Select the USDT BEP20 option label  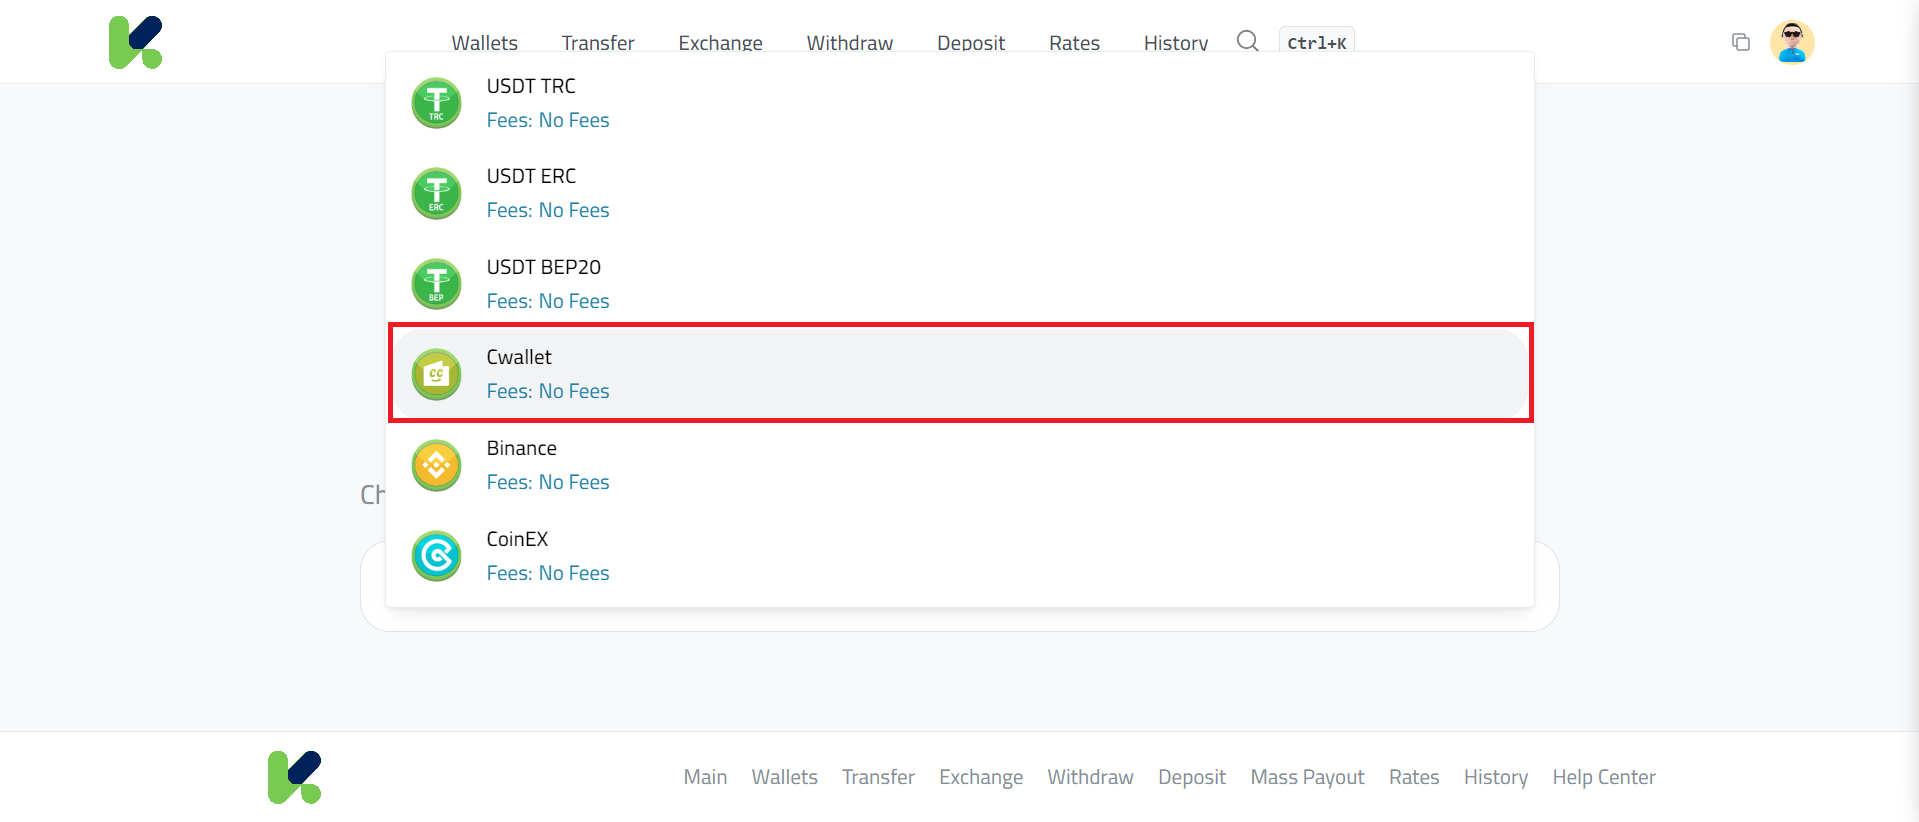click(544, 267)
